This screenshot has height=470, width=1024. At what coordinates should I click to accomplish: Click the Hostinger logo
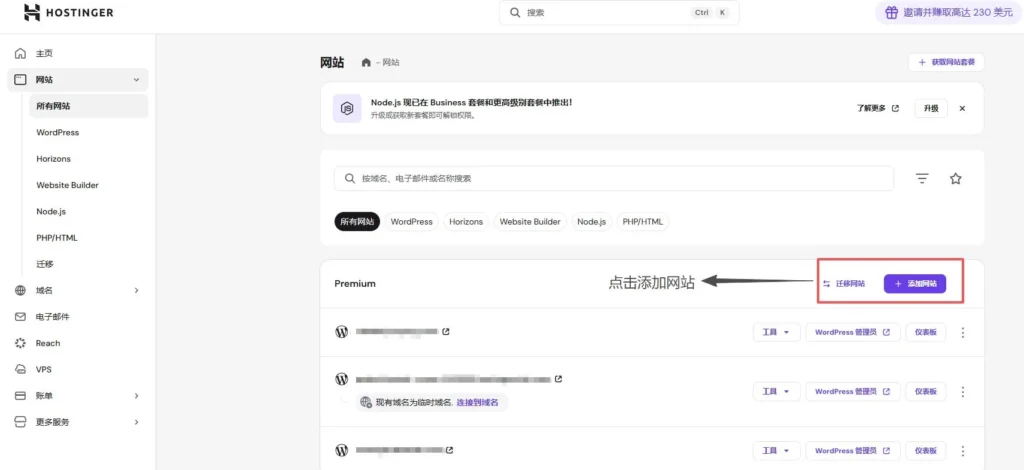(x=68, y=12)
